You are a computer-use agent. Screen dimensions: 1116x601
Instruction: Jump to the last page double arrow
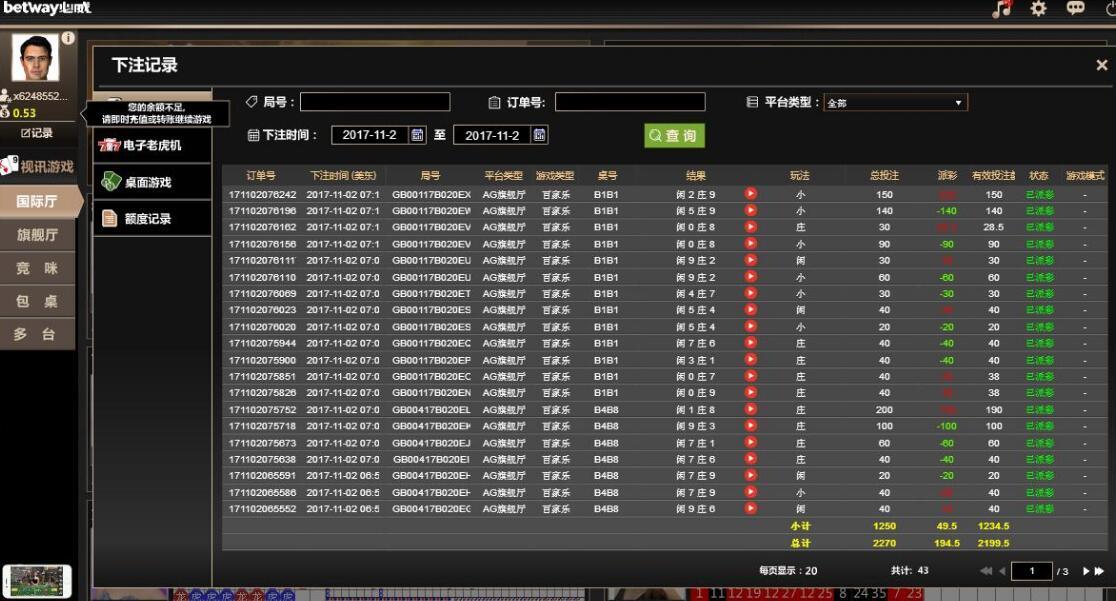[1099, 572]
